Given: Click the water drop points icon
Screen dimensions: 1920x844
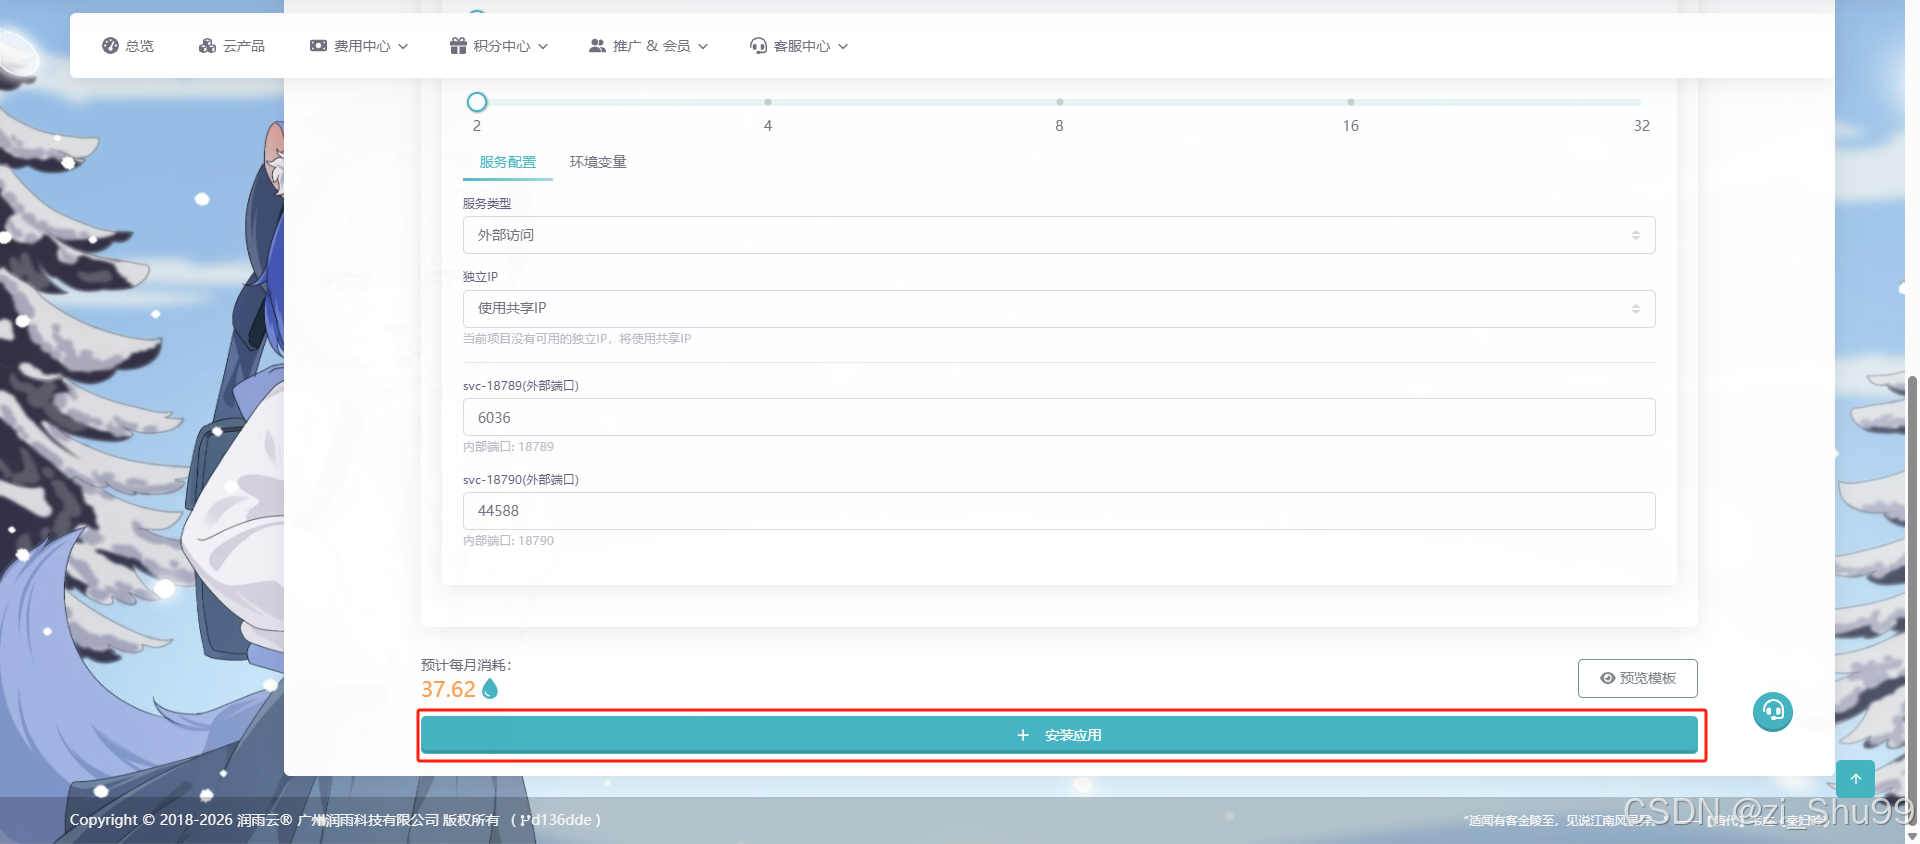Looking at the screenshot, I should point(490,689).
